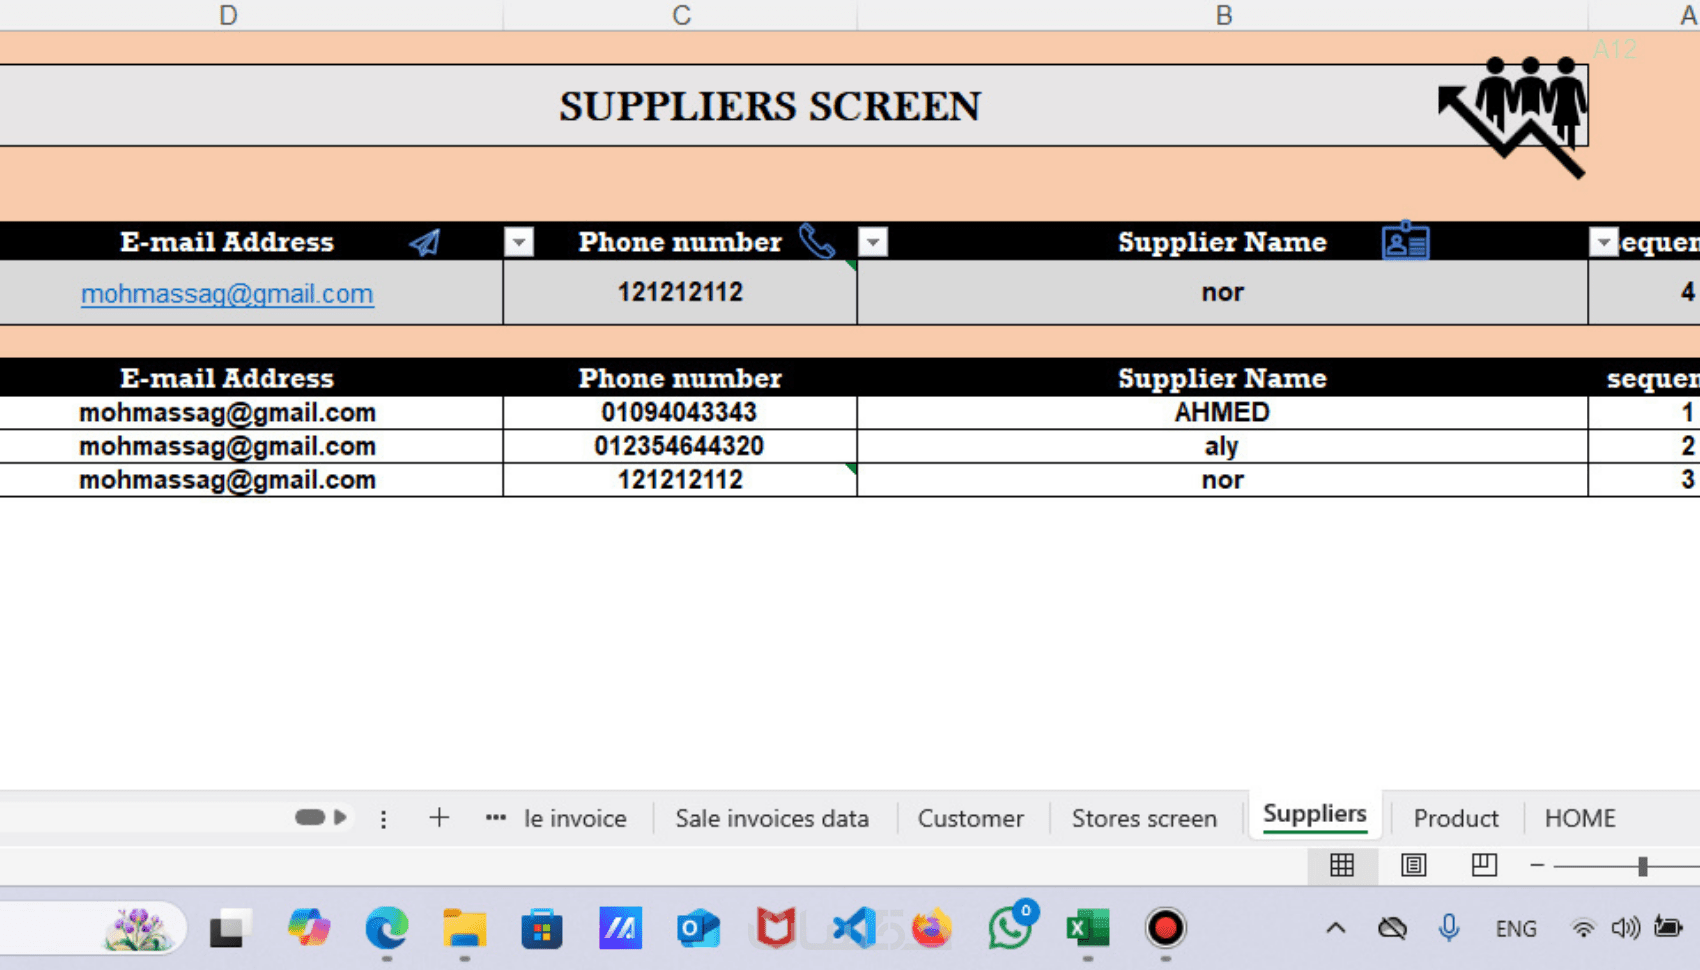The height and width of the screenshot is (970, 1700).
Task: Select phone number cell 012354644320
Action: tap(680, 447)
